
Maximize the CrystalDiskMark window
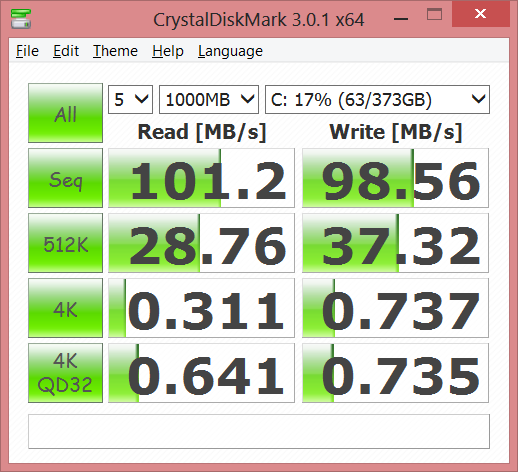click(x=434, y=15)
